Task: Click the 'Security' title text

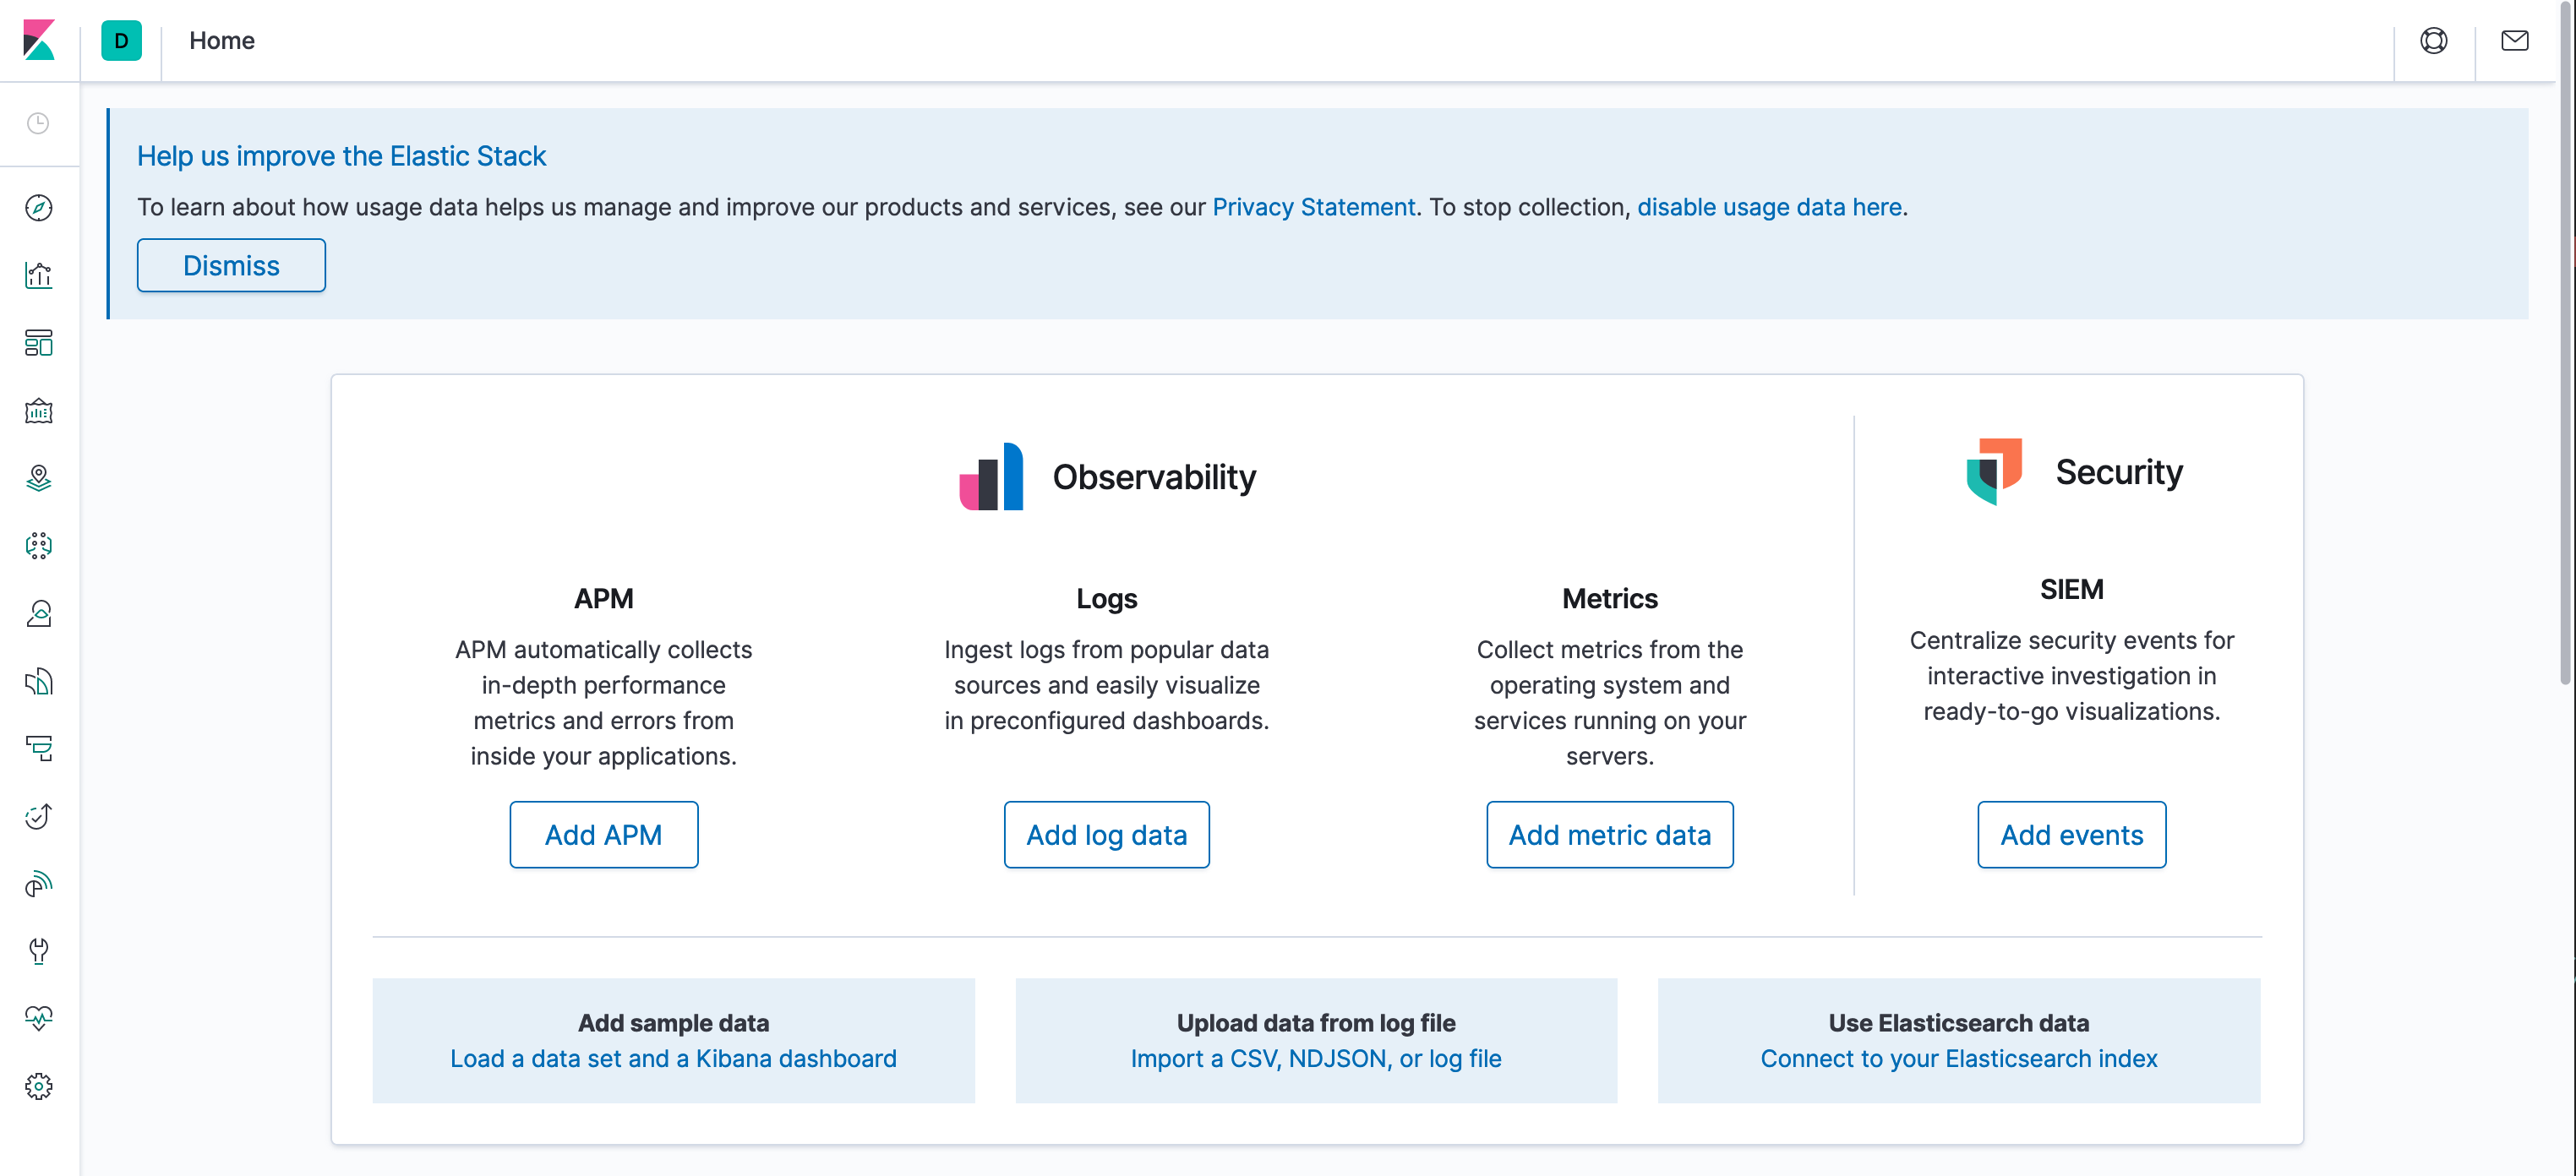Action: [x=2119, y=471]
